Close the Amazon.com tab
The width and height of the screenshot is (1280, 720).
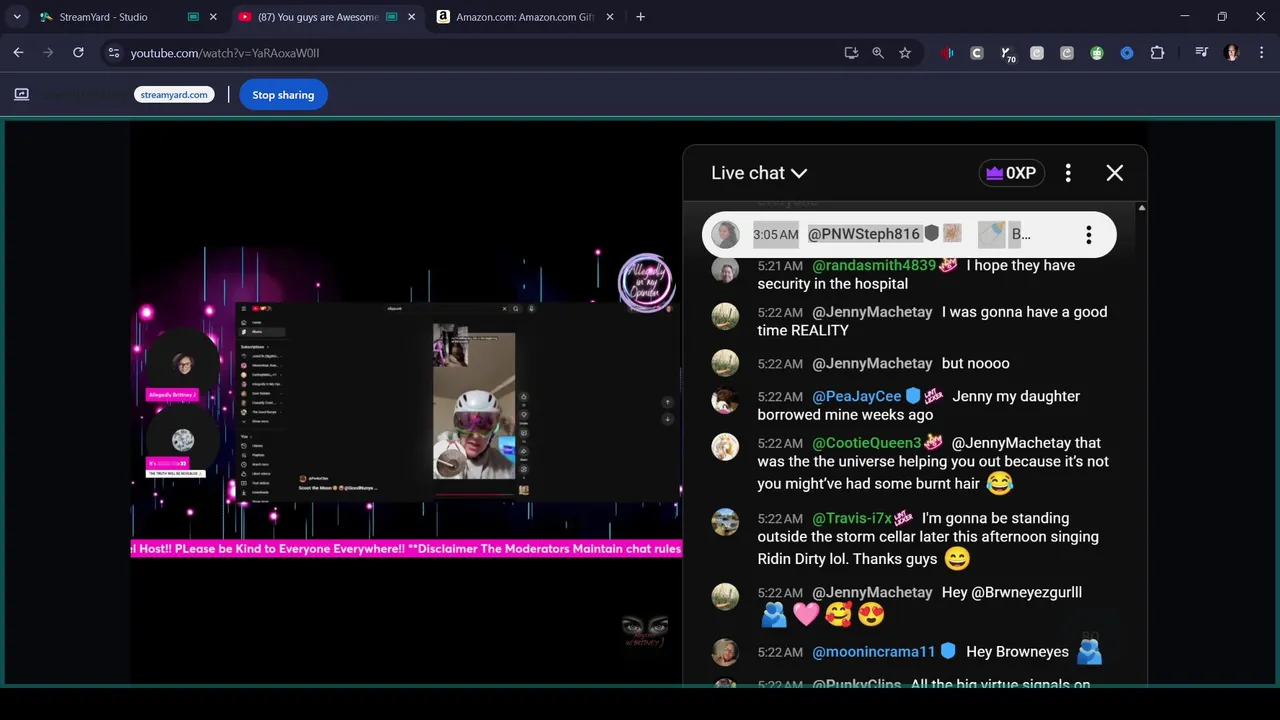610,17
